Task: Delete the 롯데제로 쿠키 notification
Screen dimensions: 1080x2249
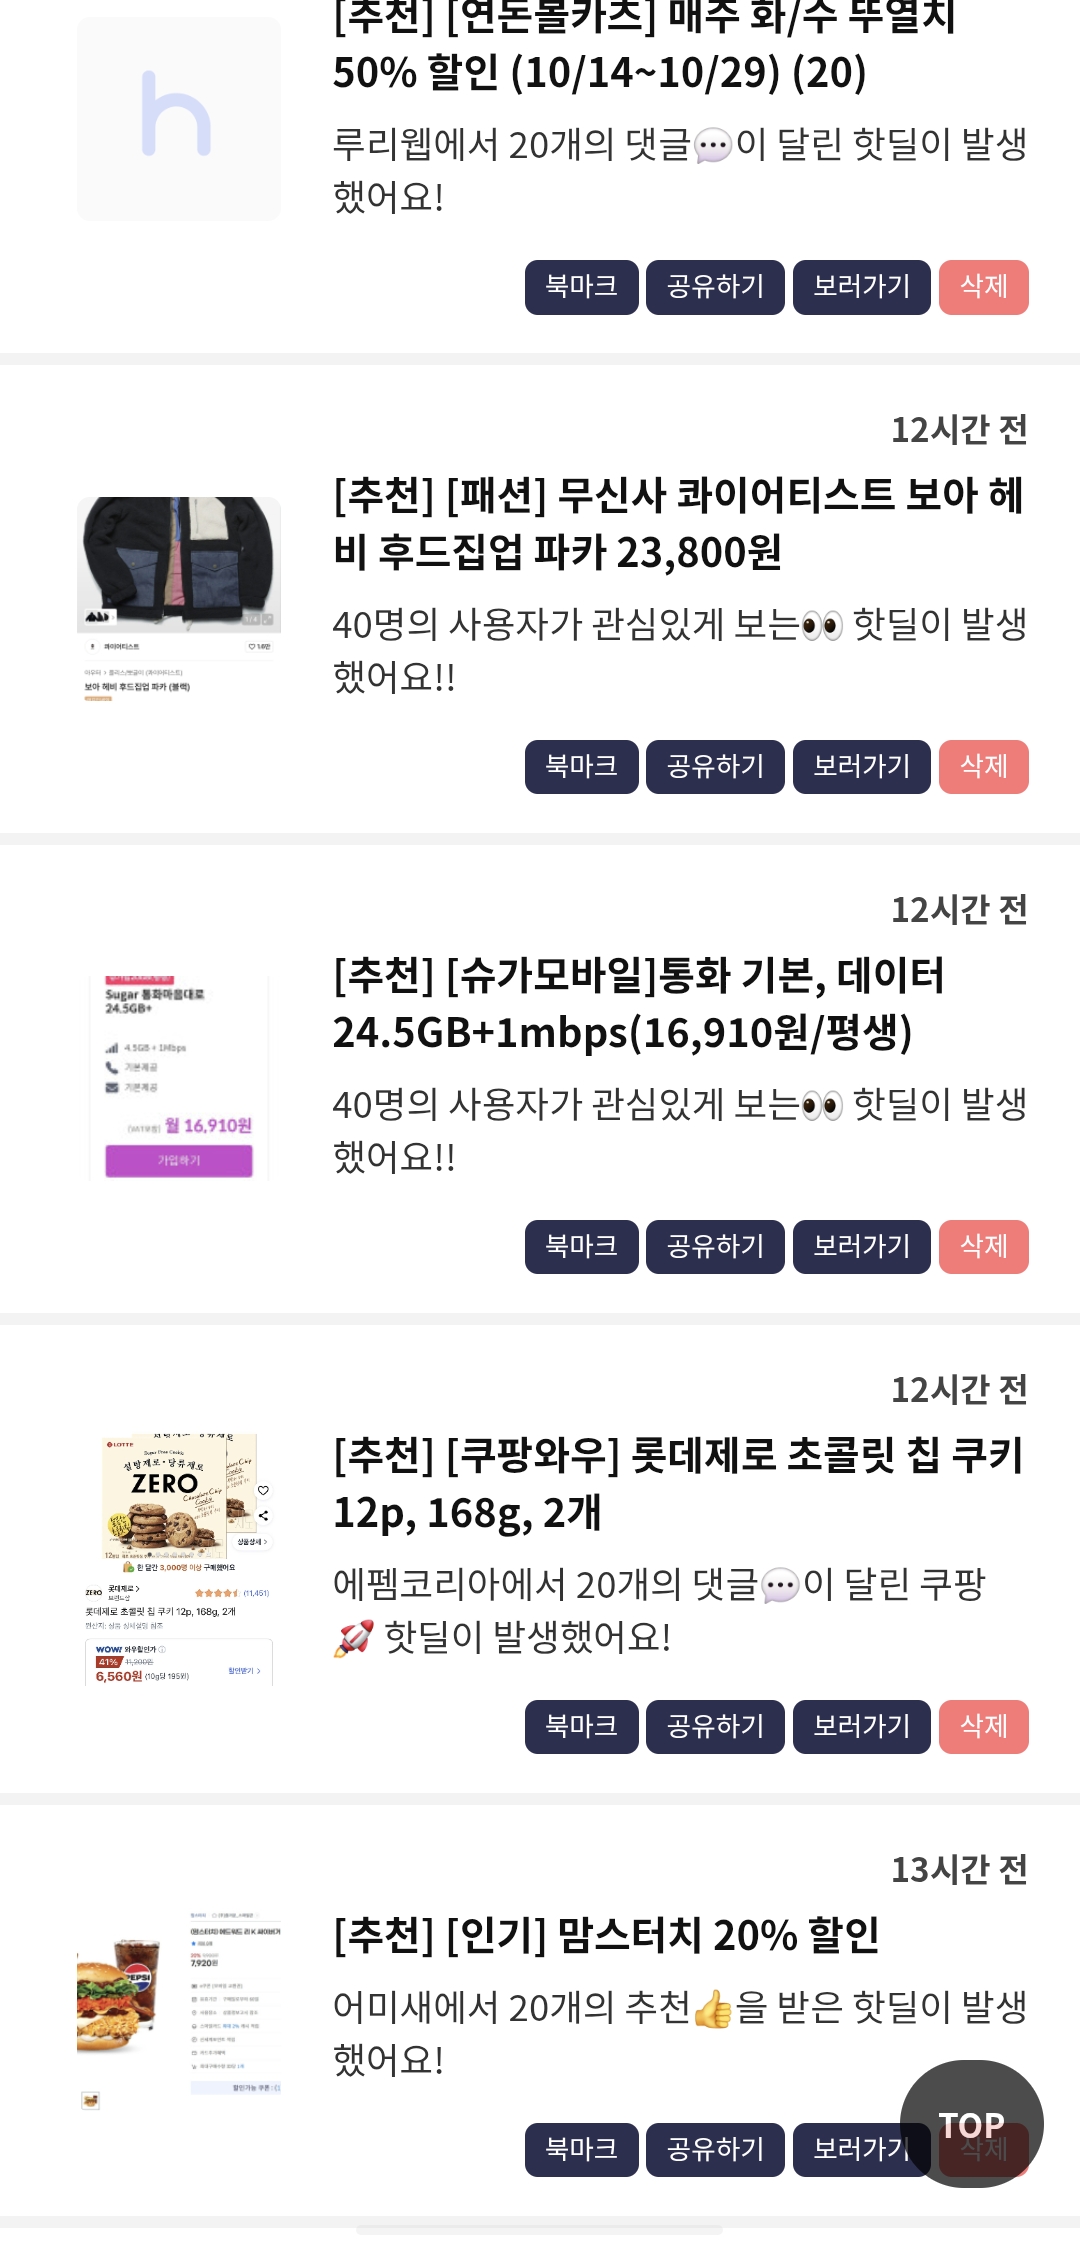Action: pos(984,1727)
